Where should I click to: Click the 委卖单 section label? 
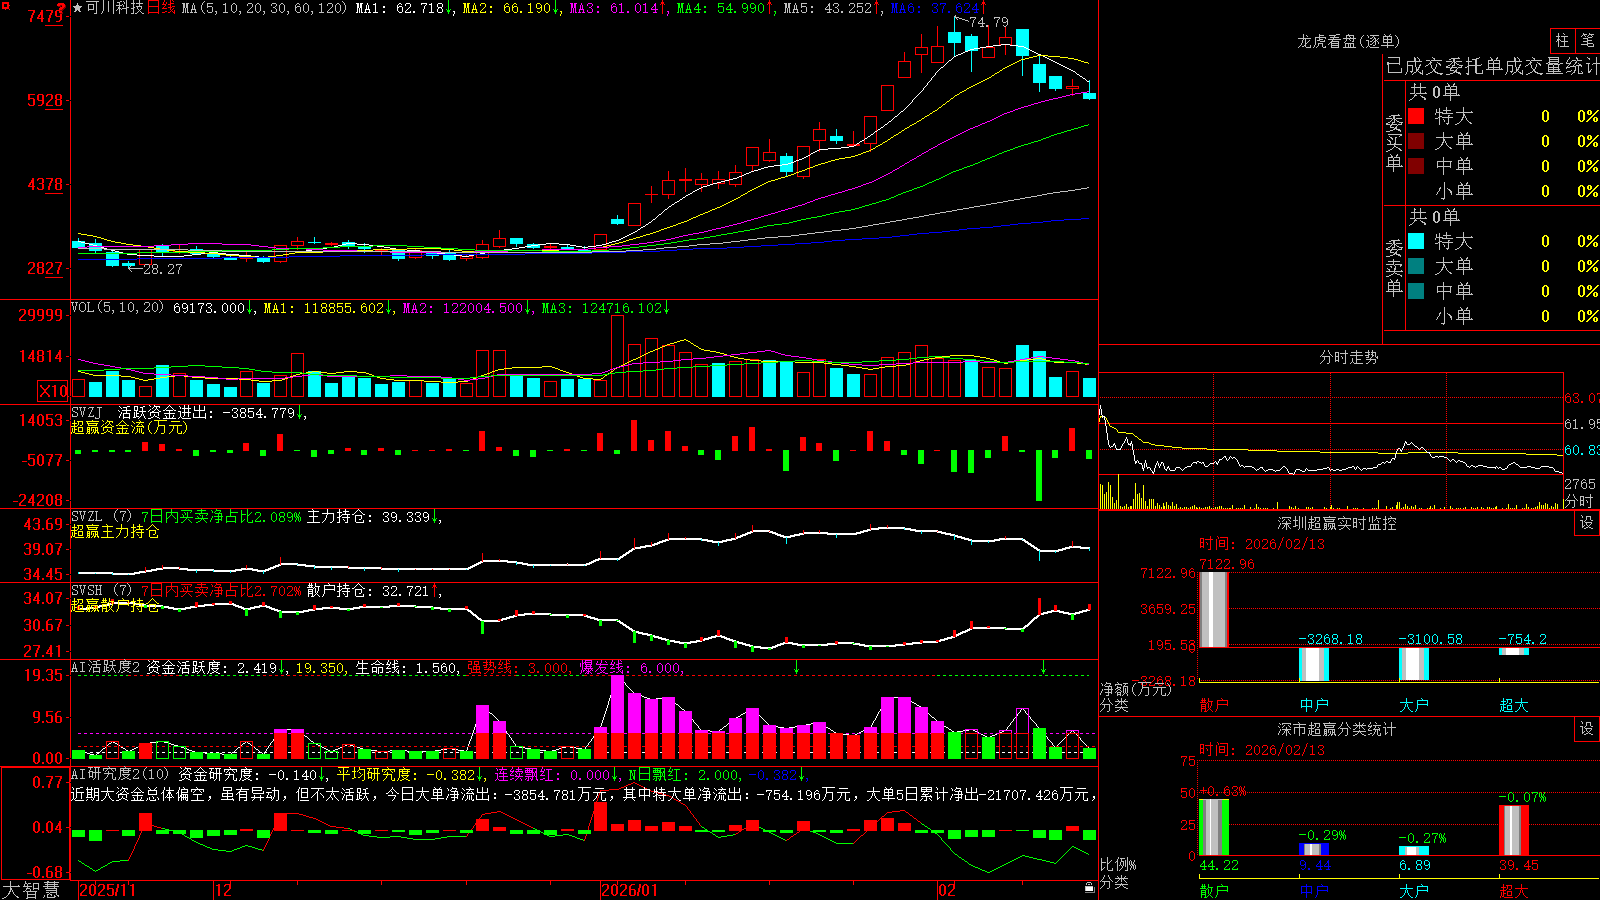tap(1394, 267)
